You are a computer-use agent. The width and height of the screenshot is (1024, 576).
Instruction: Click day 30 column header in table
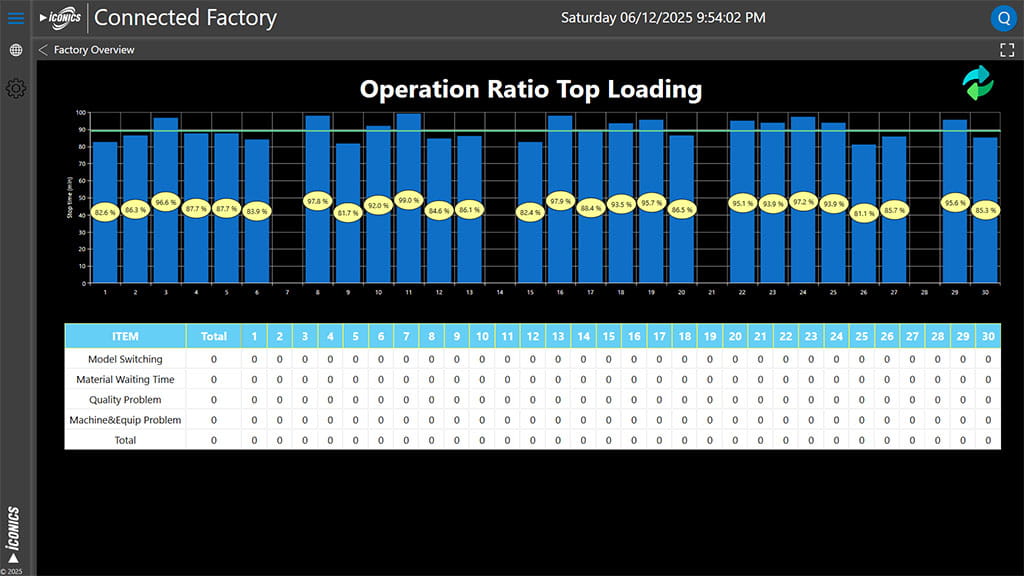(987, 336)
